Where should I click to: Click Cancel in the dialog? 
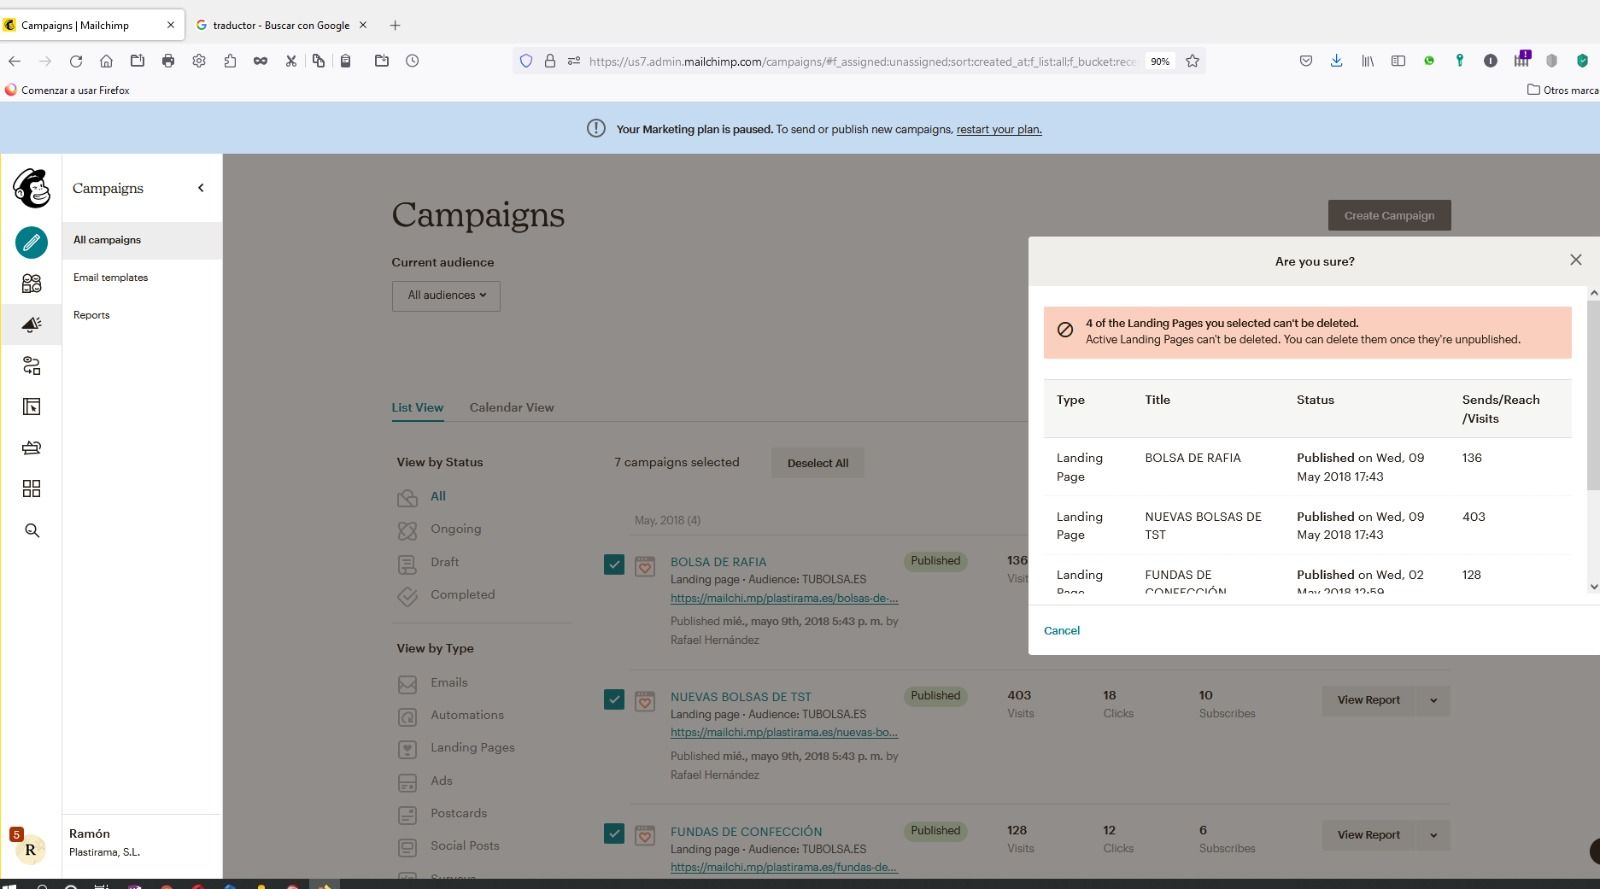1062,630
